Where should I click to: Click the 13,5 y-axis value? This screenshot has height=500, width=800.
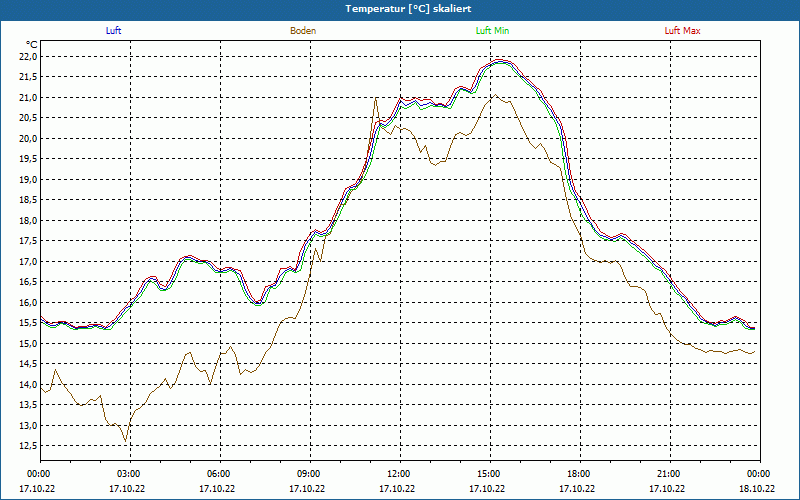pos(27,405)
